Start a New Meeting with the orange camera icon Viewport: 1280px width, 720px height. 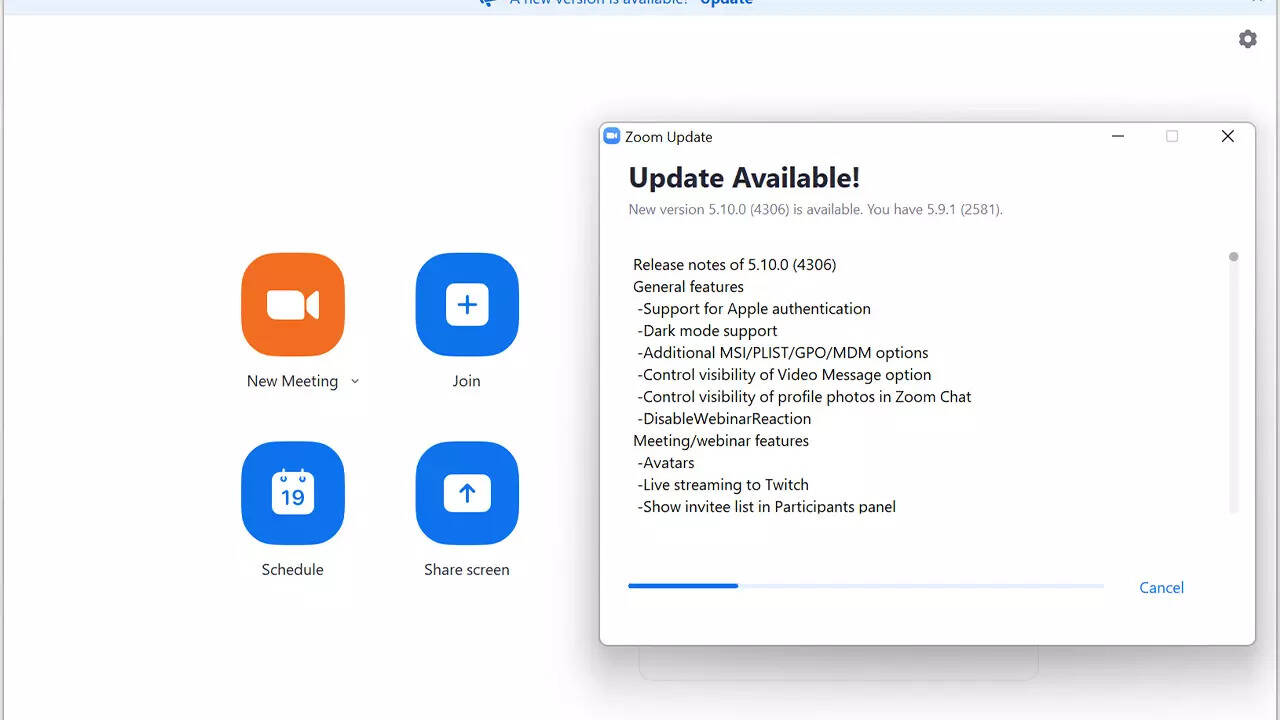click(293, 305)
